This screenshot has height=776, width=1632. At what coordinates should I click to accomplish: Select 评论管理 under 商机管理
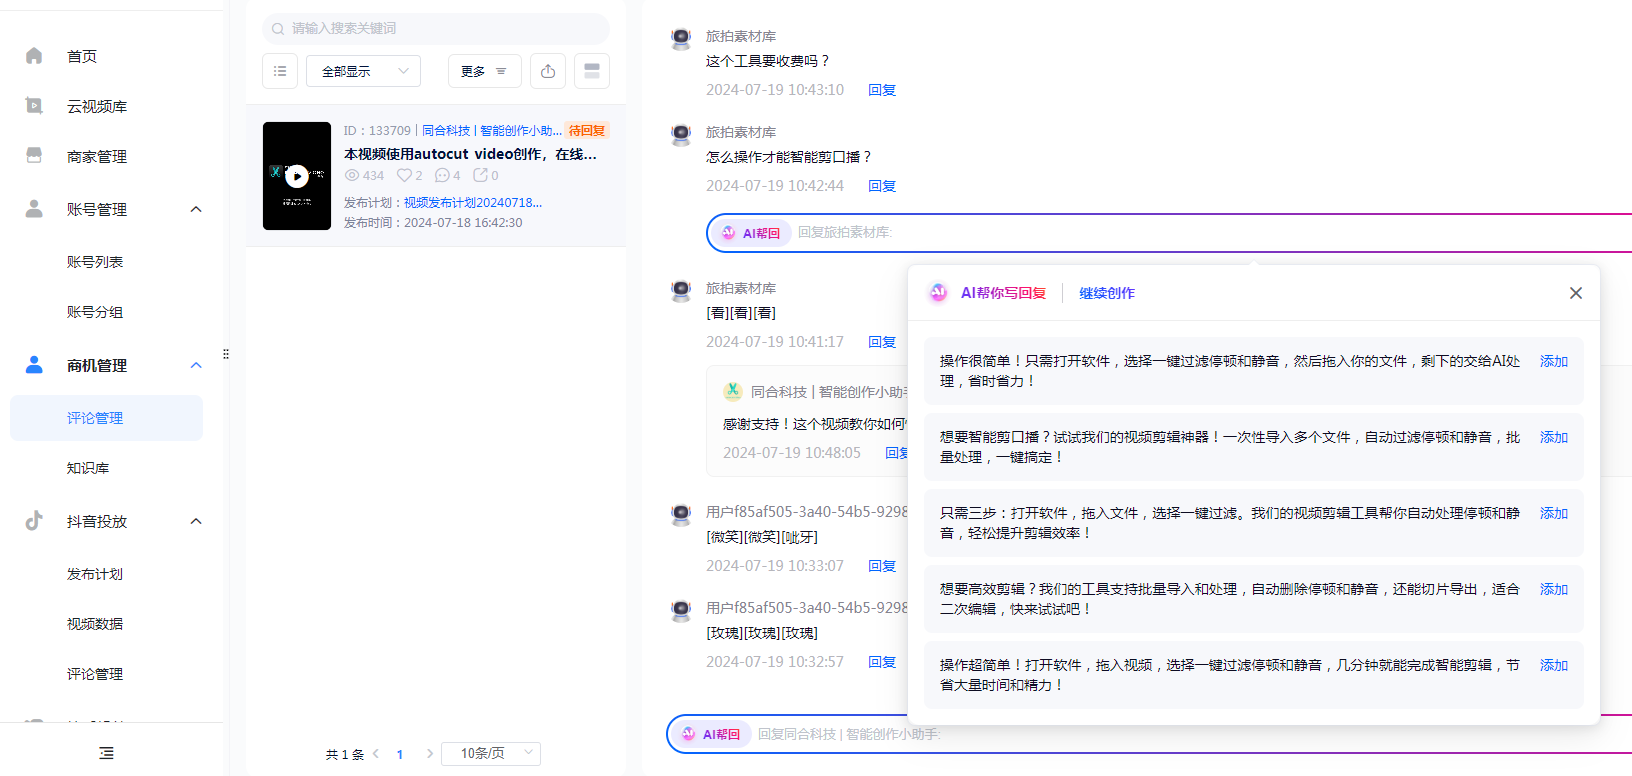click(106, 418)
